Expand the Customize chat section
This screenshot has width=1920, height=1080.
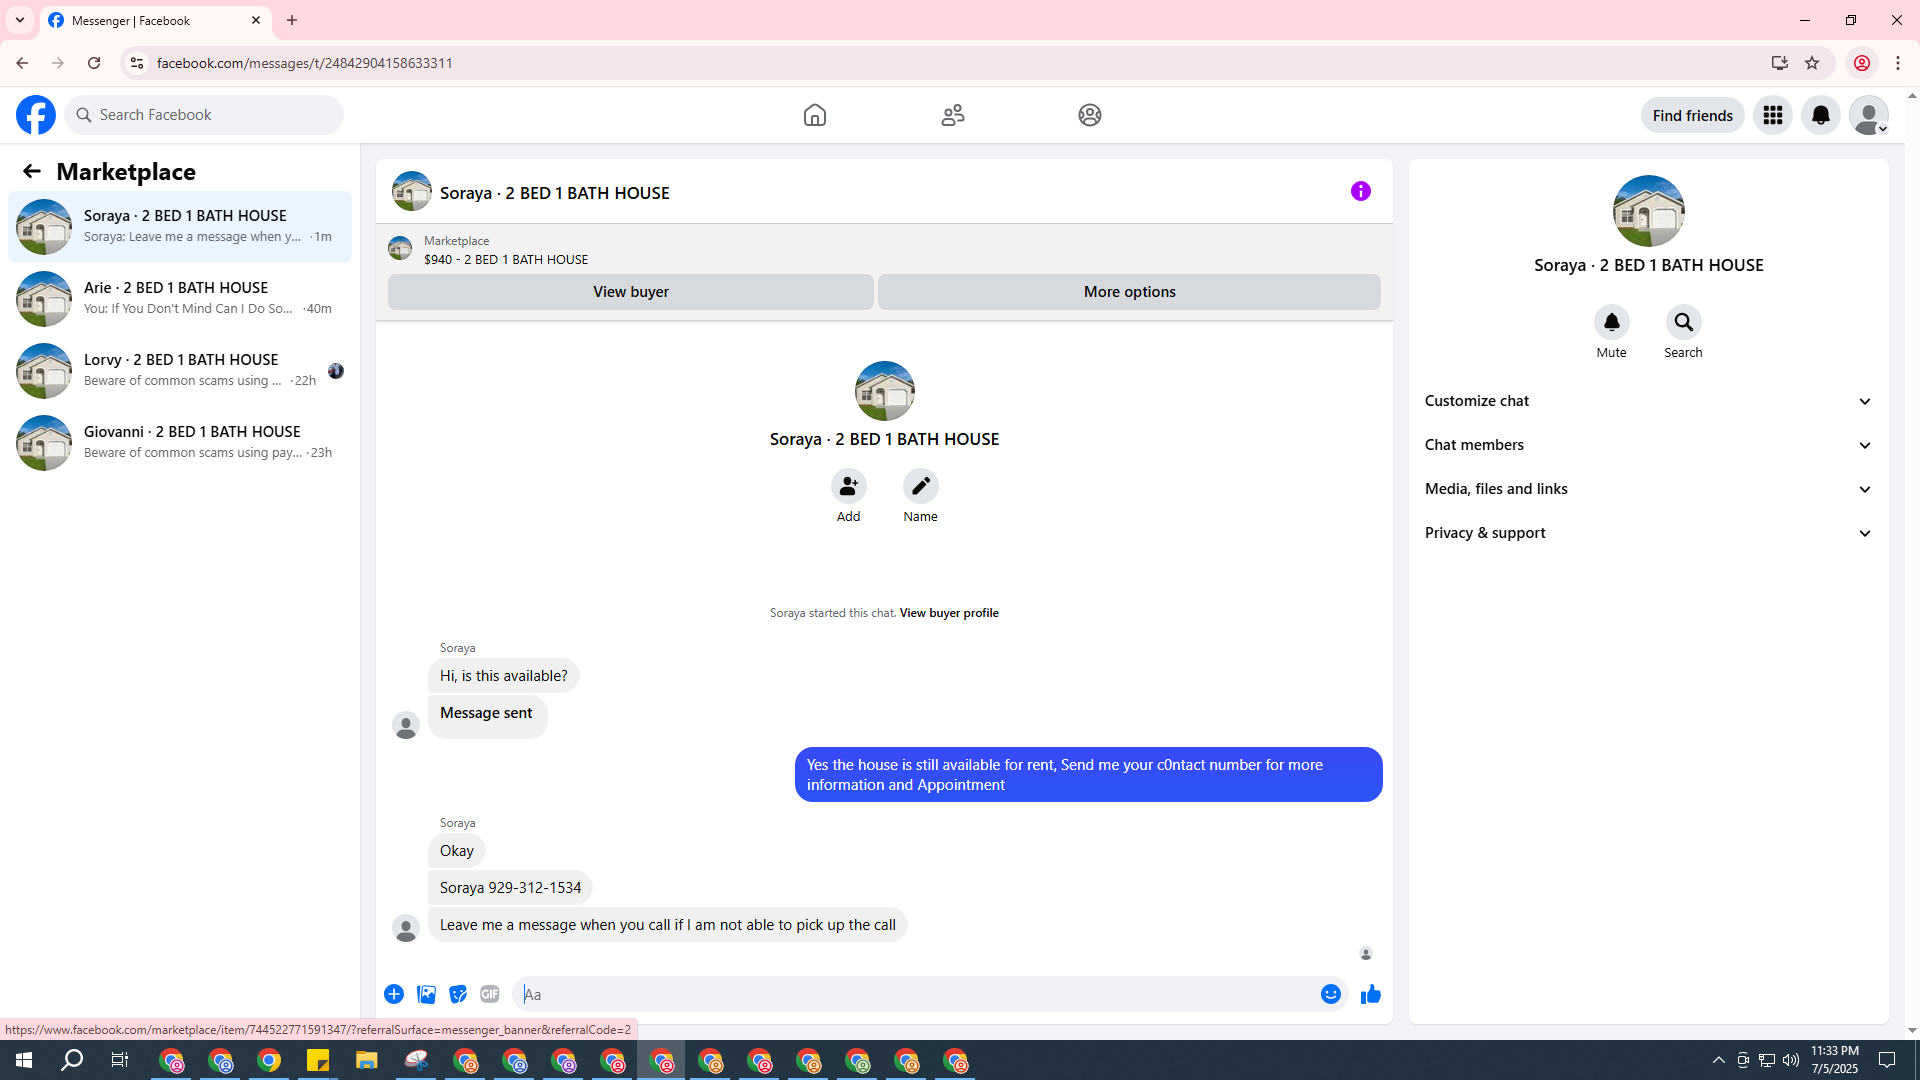point(1648,401)
